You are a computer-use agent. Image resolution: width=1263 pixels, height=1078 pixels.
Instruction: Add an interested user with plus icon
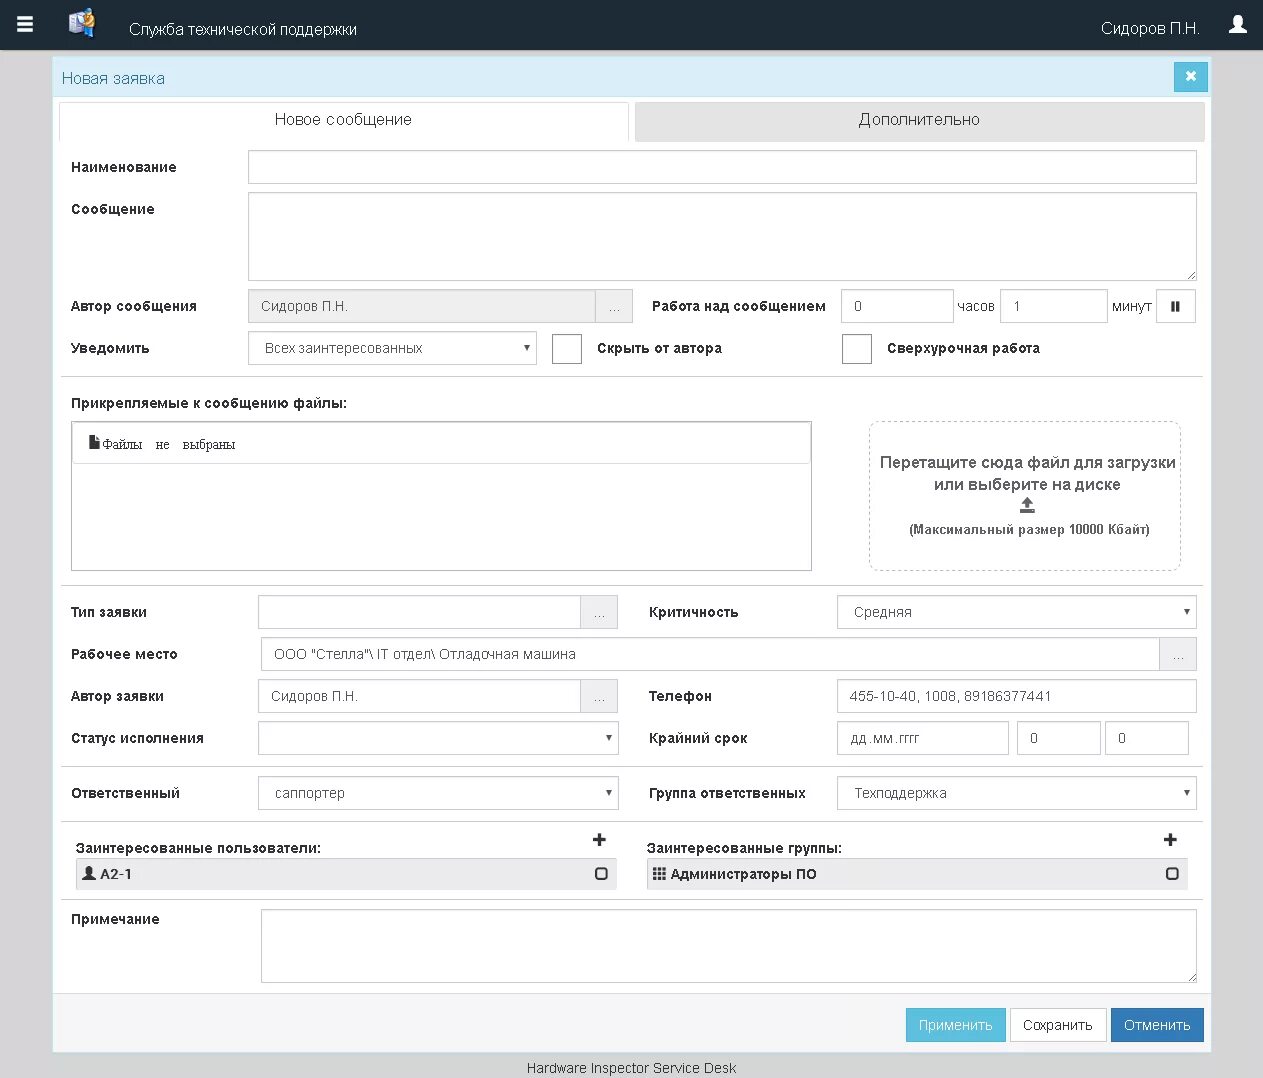coord(599,840)
